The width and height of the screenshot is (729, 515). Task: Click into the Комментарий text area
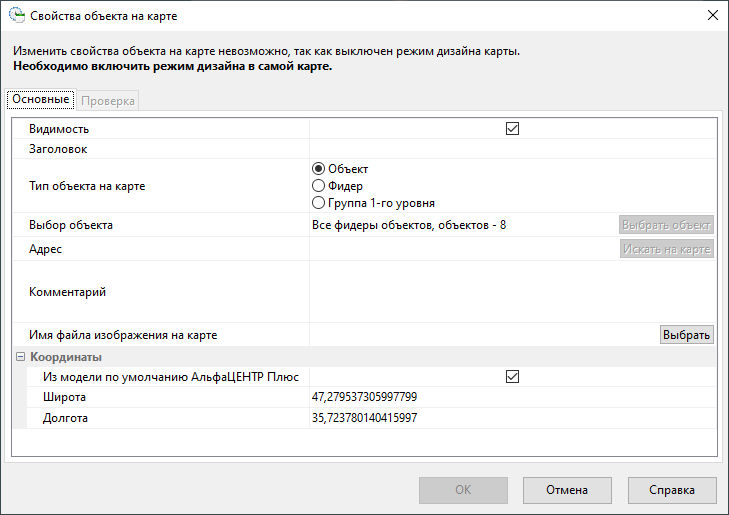click(512, 292)
